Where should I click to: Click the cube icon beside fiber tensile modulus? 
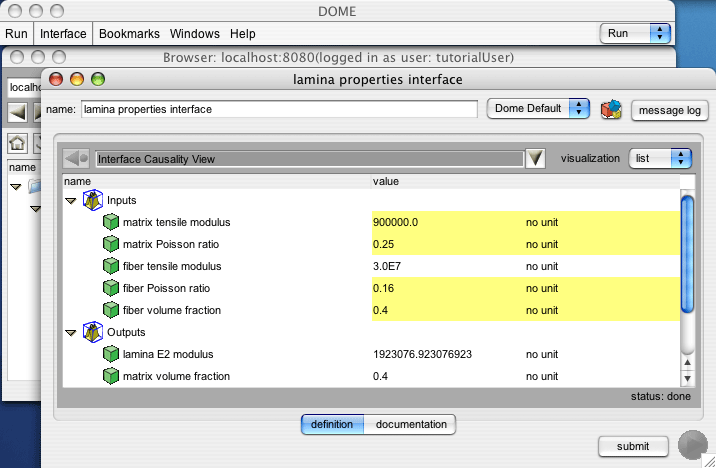[x=111, y=266]
